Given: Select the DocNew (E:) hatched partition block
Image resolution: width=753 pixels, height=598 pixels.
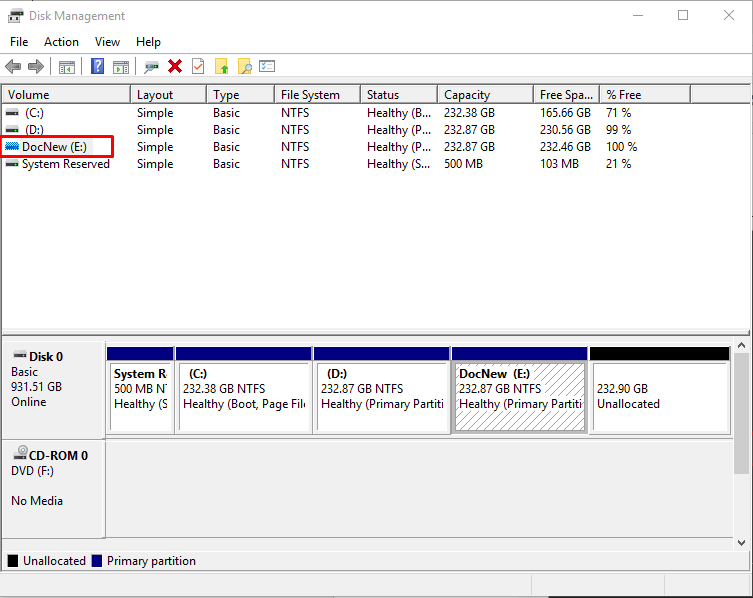Looking at the screenshot, I should pyautogui.click(x=520, y=390).
